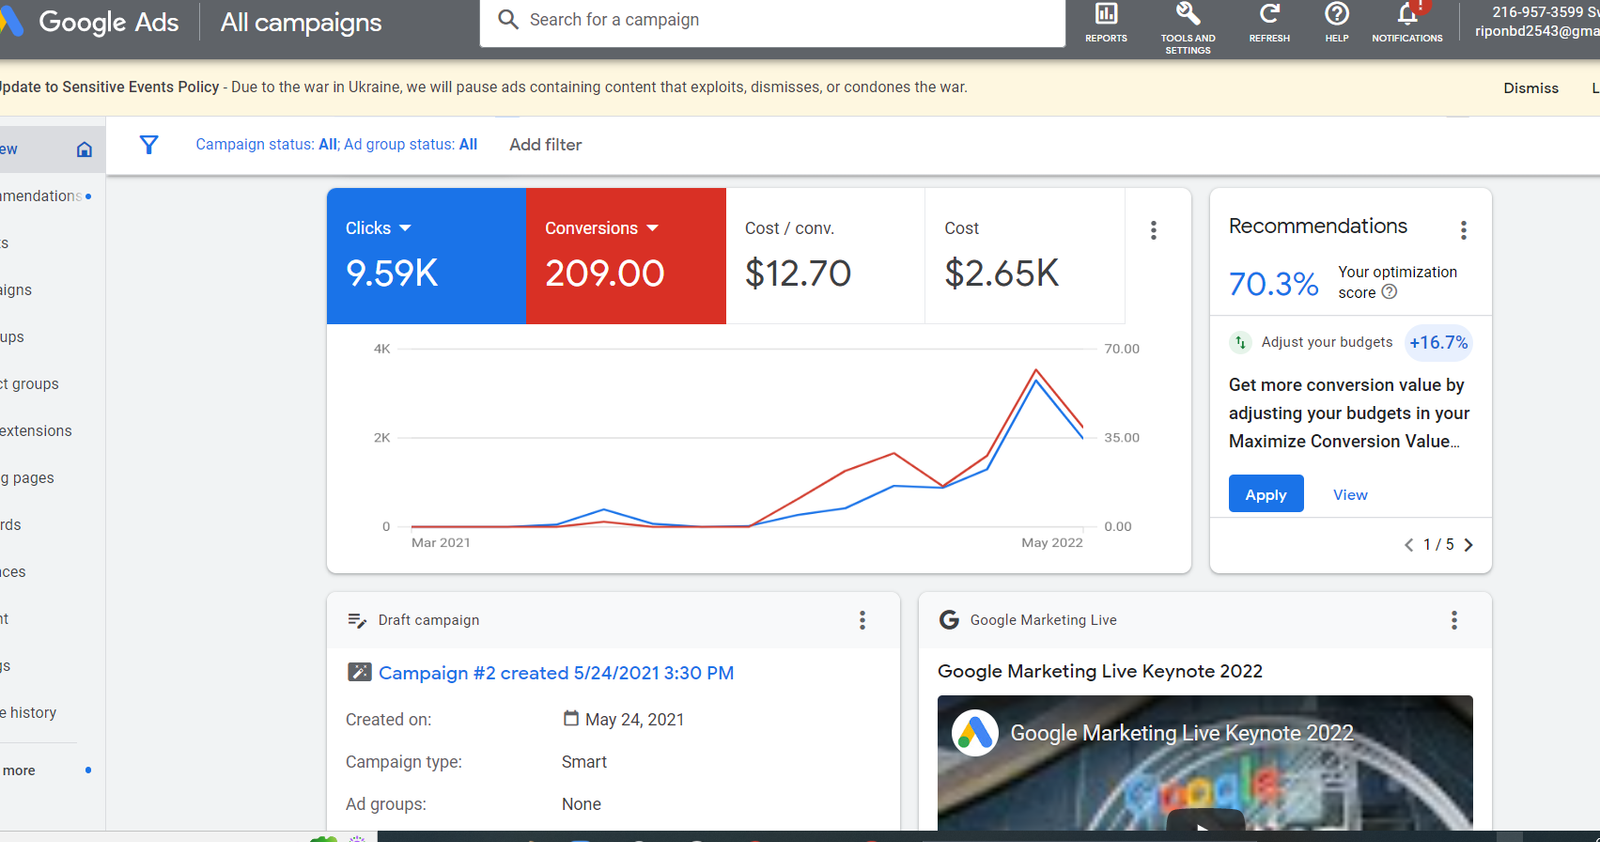The width and height of the screenshot is (1600, 842).
Task: Click the filter funnel icon
Action: [149, 145]
